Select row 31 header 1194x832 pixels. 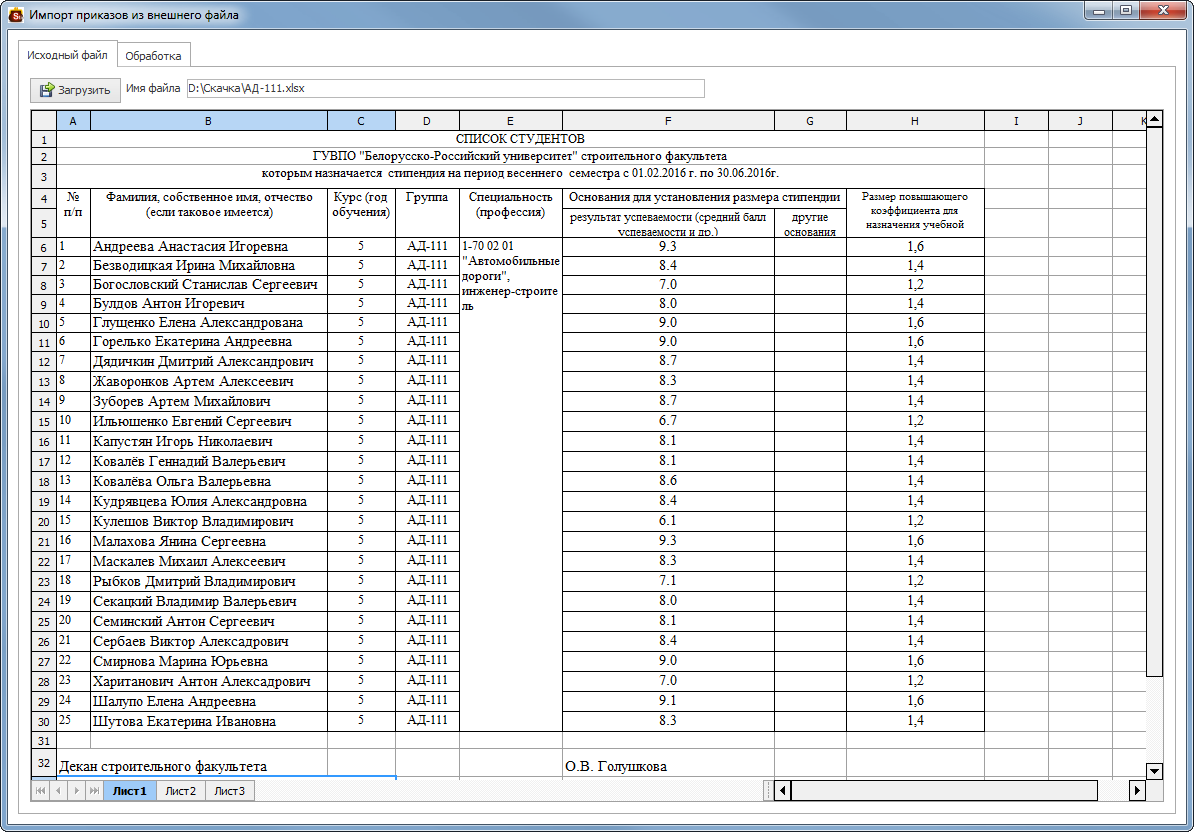[x=44, y=741]
